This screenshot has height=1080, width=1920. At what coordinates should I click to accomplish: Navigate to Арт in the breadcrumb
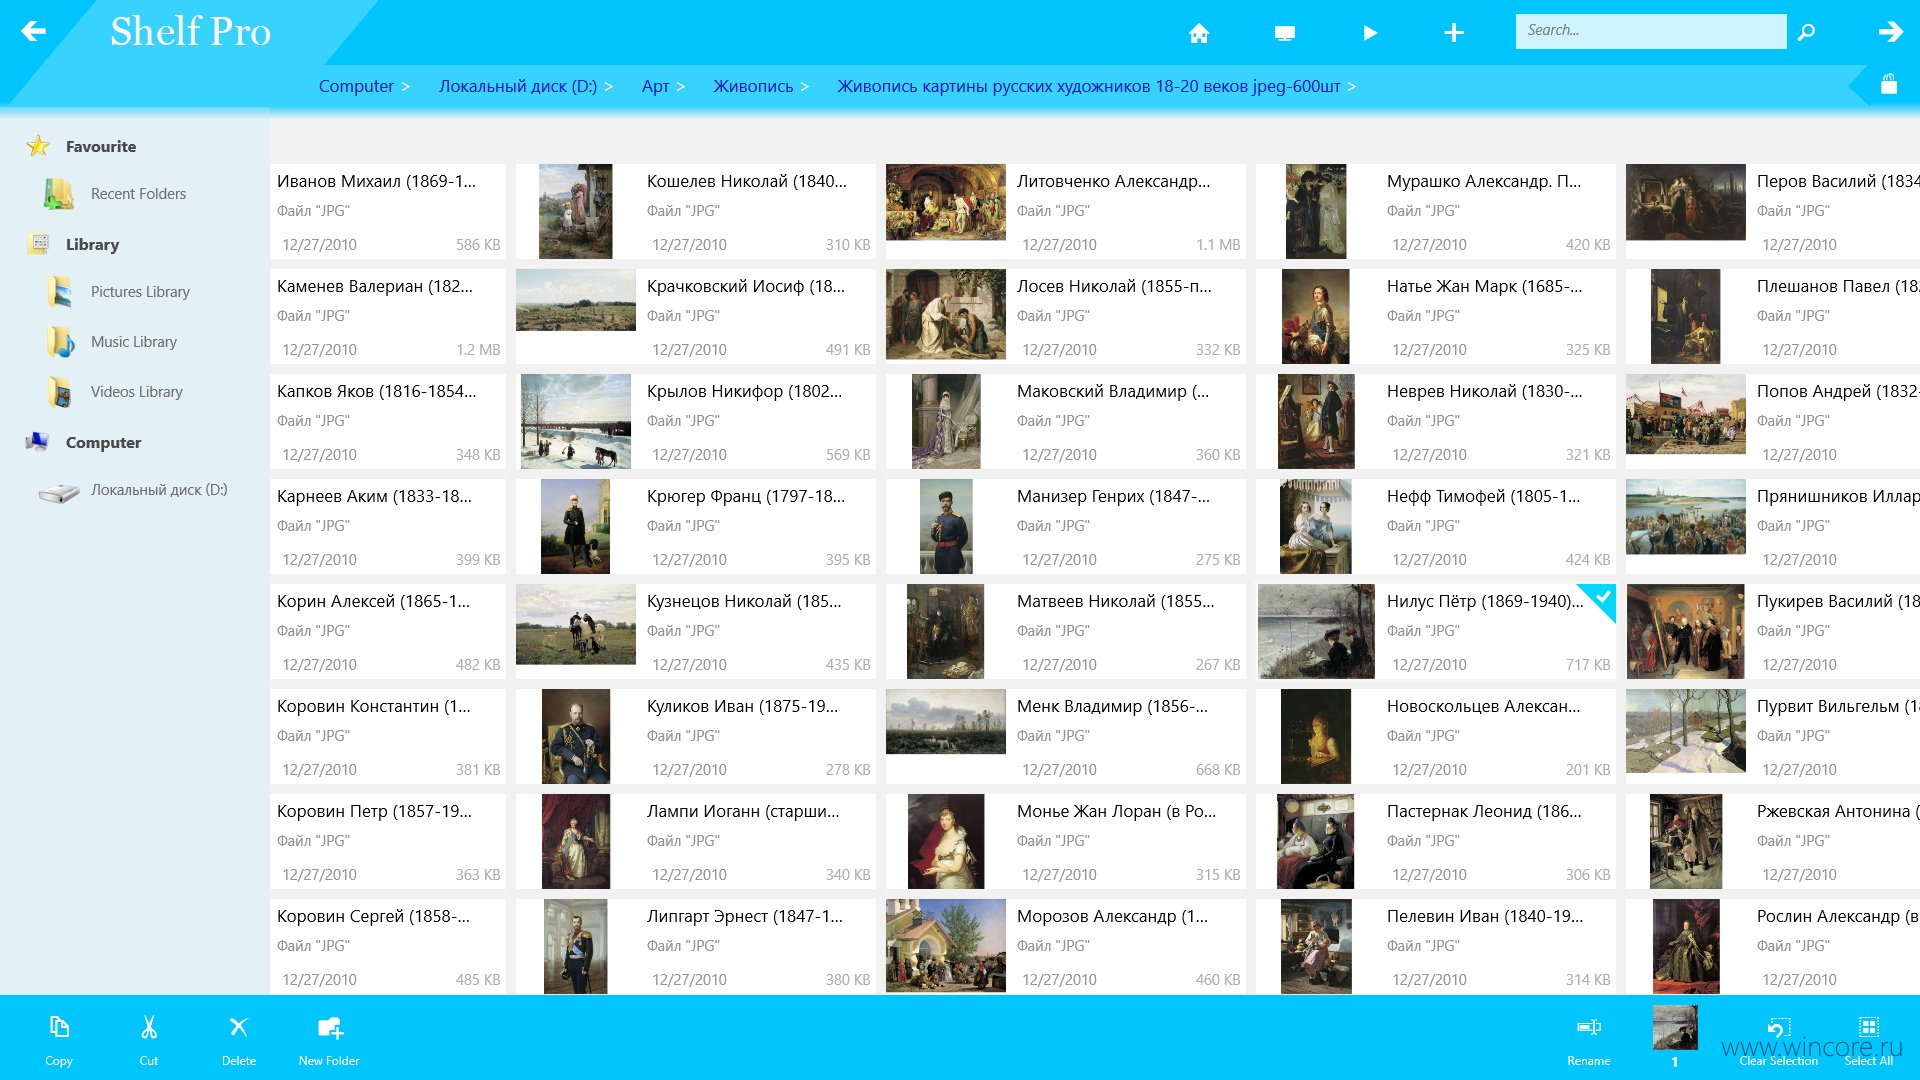(x=655, y=86)
